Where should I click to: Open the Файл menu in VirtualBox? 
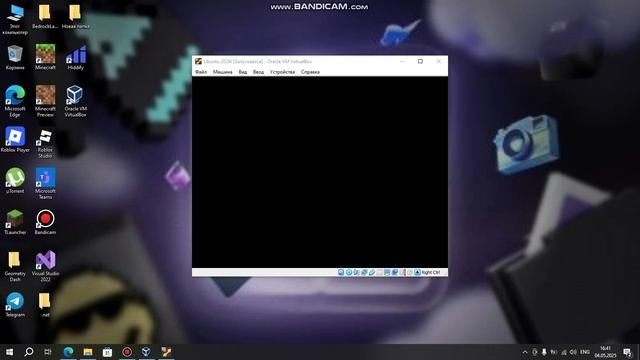[201, 72]
